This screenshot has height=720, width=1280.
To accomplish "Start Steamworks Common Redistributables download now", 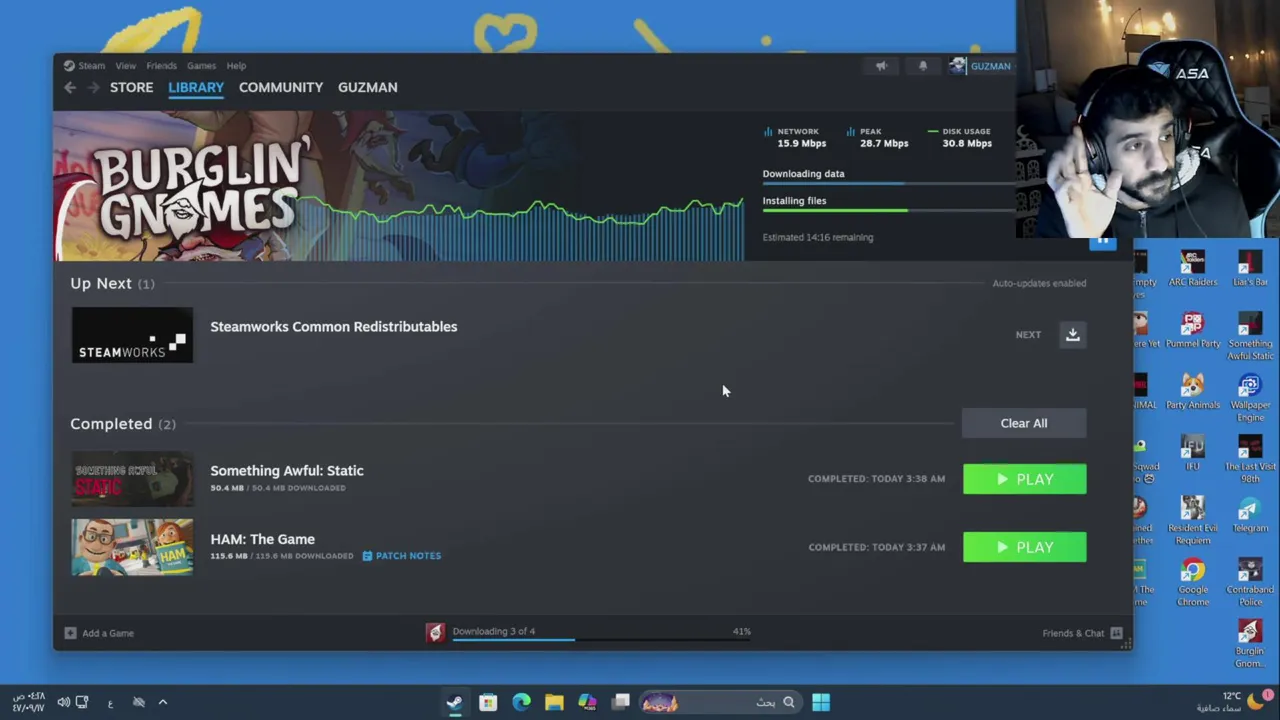I will click(x=1073, y=335).
